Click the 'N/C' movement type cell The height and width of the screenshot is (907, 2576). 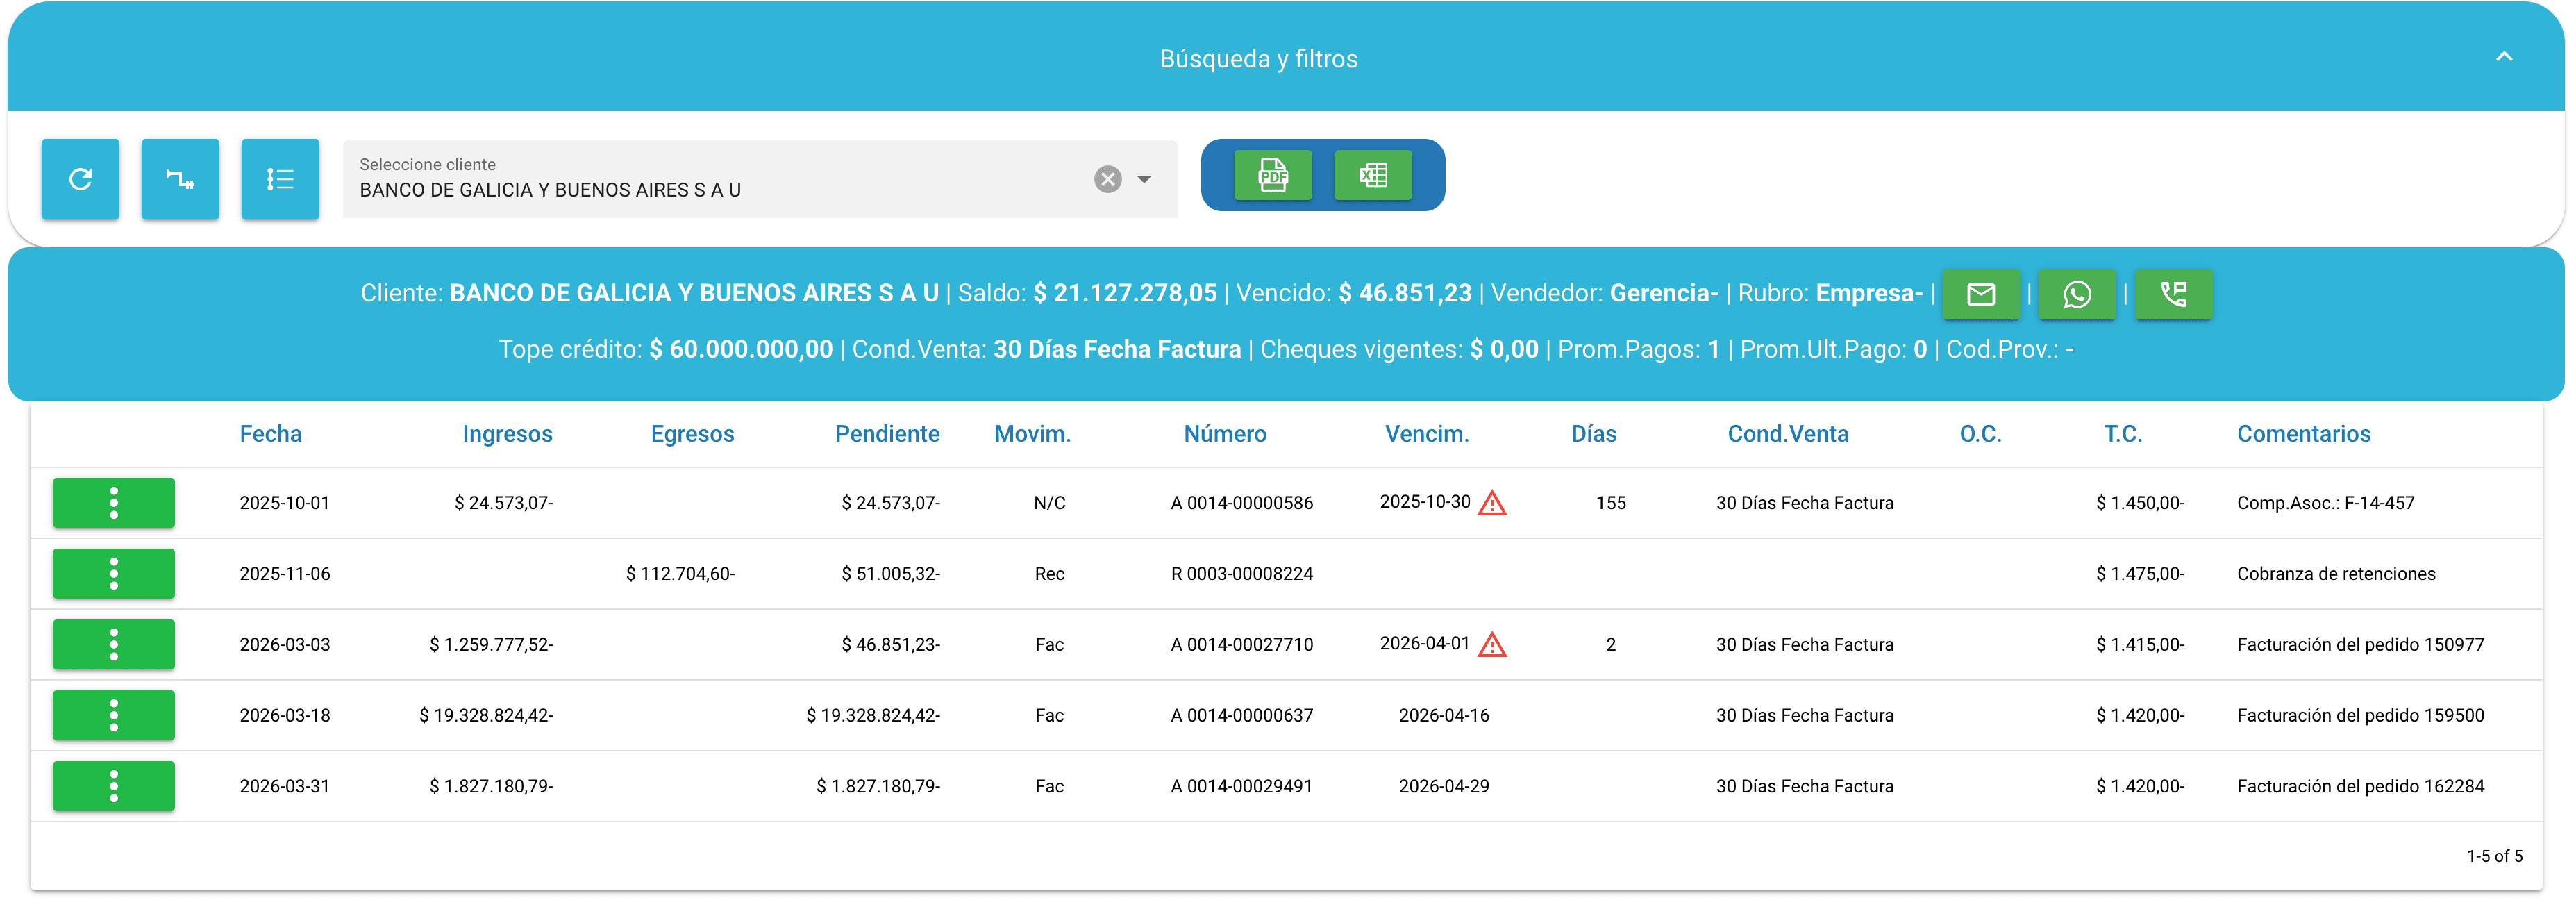point(1049,503)
